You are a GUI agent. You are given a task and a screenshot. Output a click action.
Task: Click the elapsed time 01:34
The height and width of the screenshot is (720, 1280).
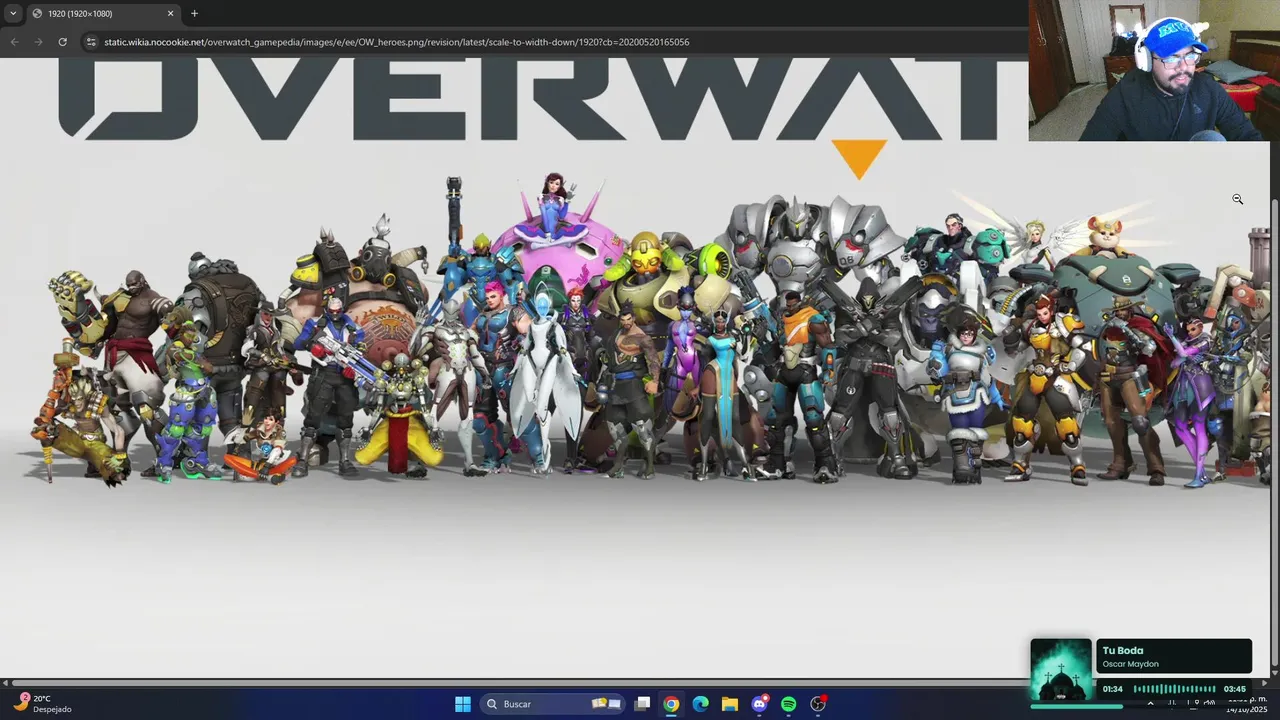click(1112, 689)
